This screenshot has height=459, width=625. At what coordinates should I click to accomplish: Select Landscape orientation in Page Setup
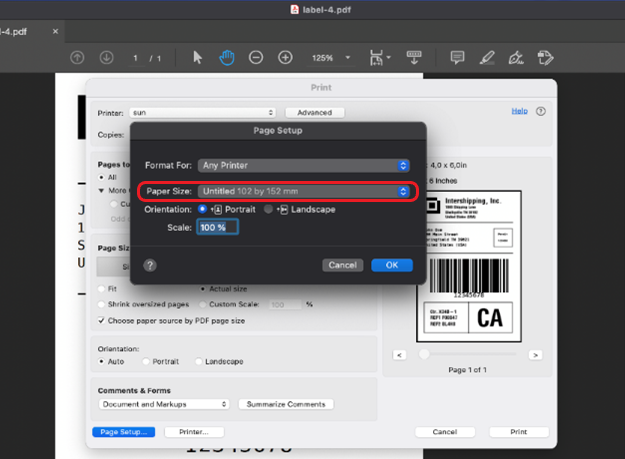click(268, 209)
